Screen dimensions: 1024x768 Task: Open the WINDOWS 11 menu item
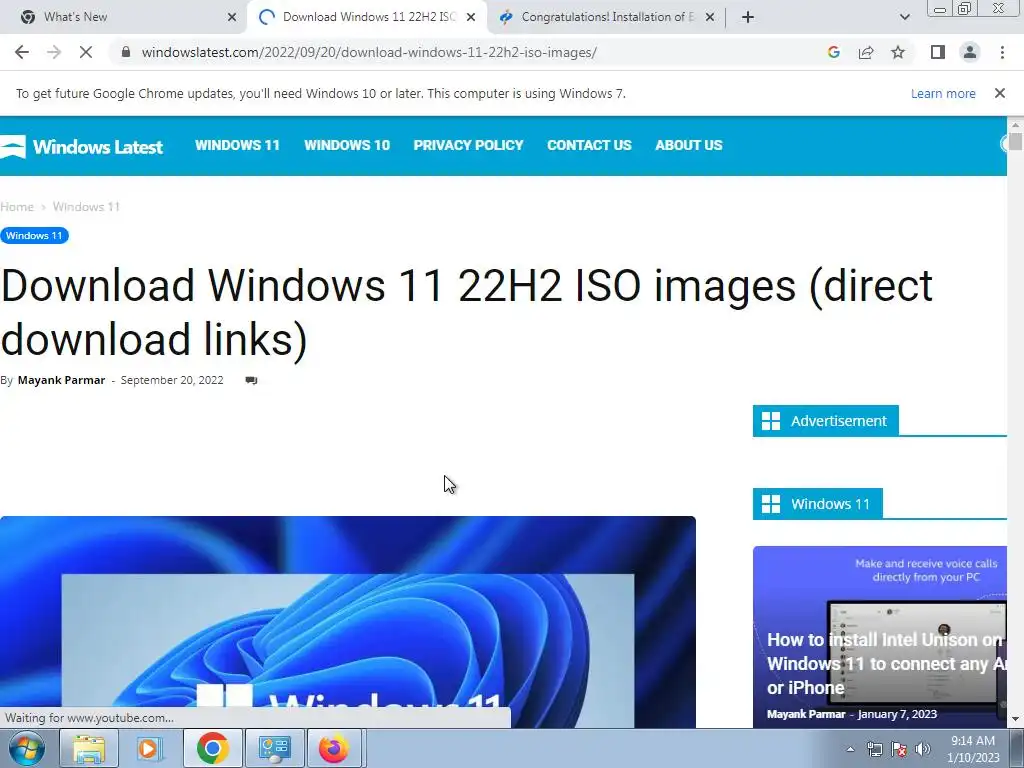click(237, 145)
